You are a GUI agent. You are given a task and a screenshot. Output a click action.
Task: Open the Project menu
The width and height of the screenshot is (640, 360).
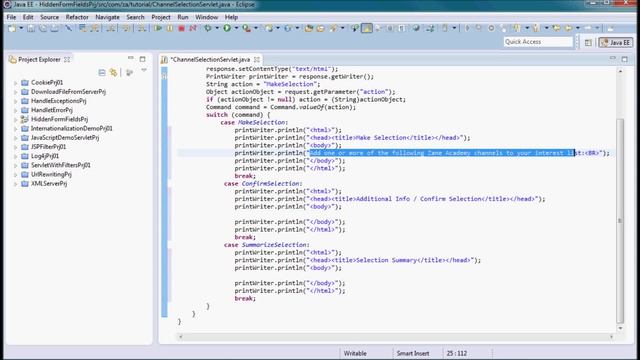[161, 17]
